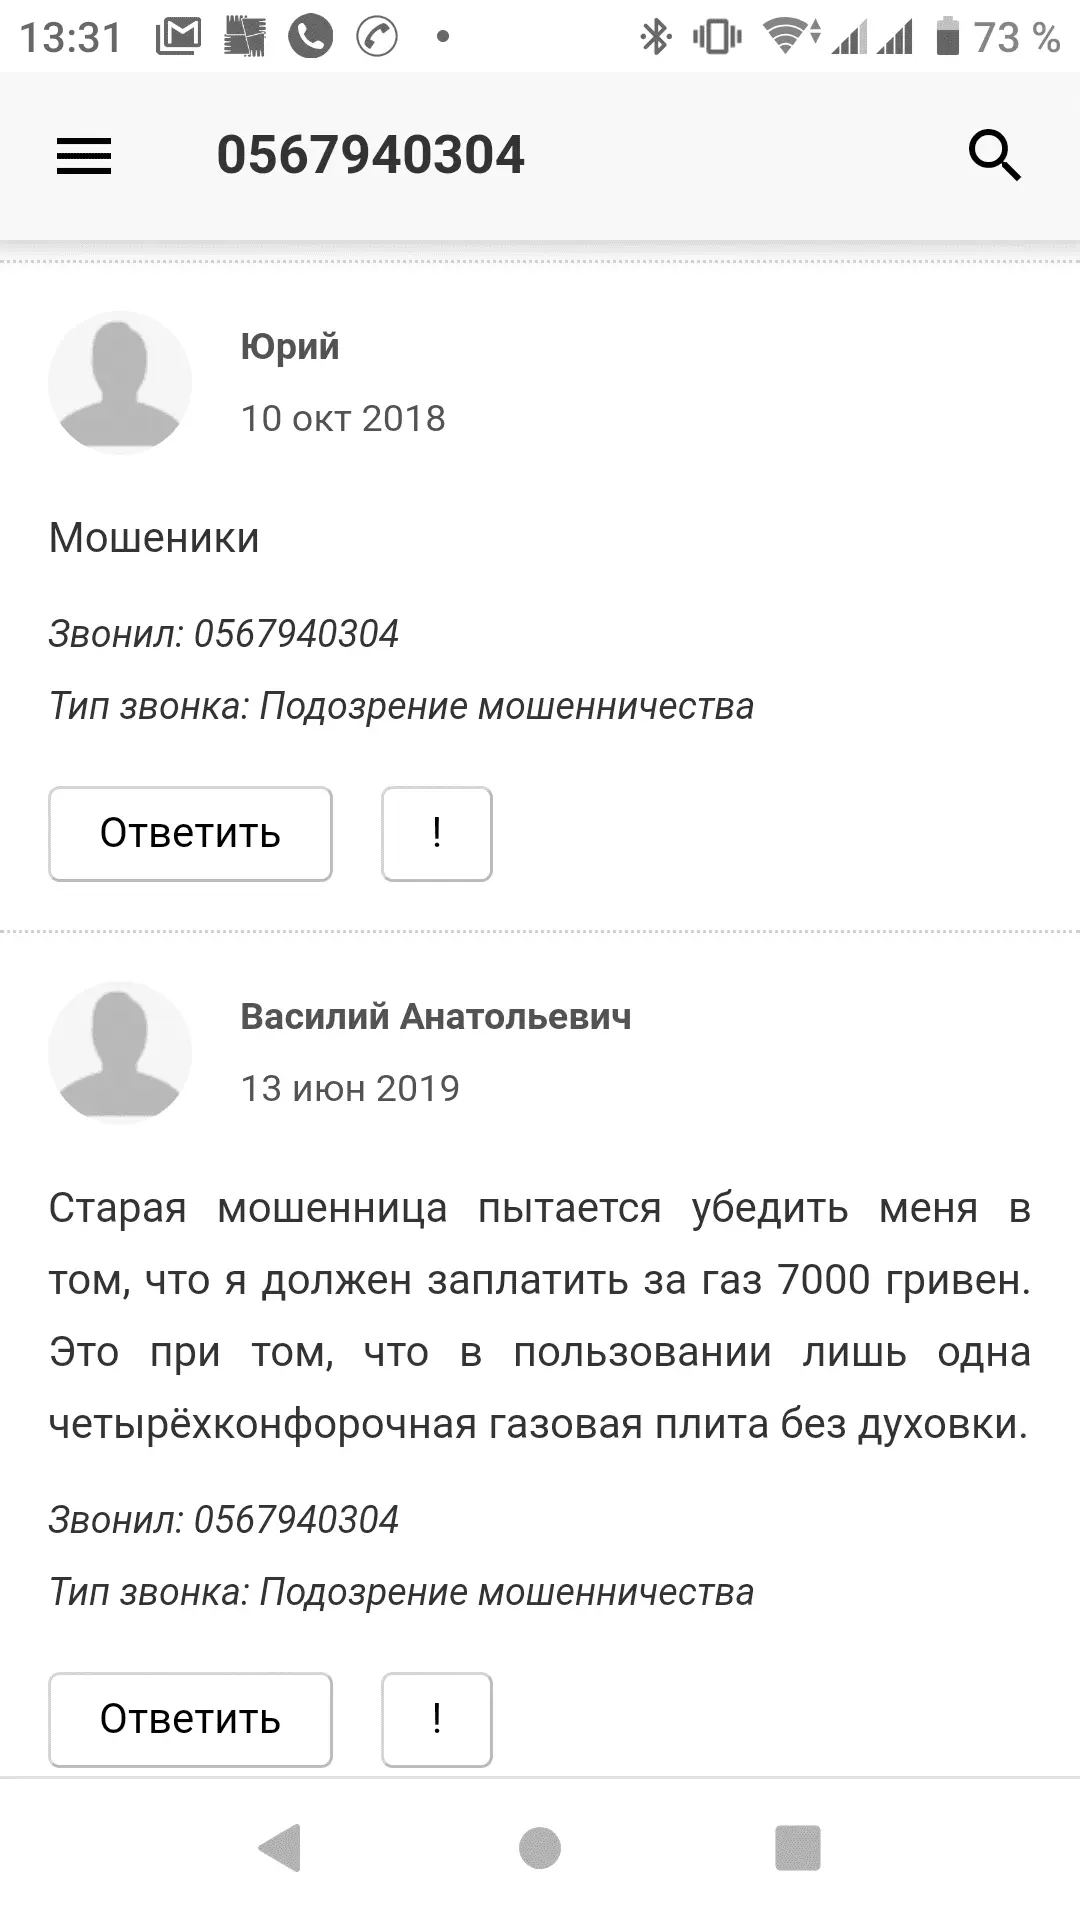Tap Василий Анатольевич's avatar picture

tap(120, 1052)
